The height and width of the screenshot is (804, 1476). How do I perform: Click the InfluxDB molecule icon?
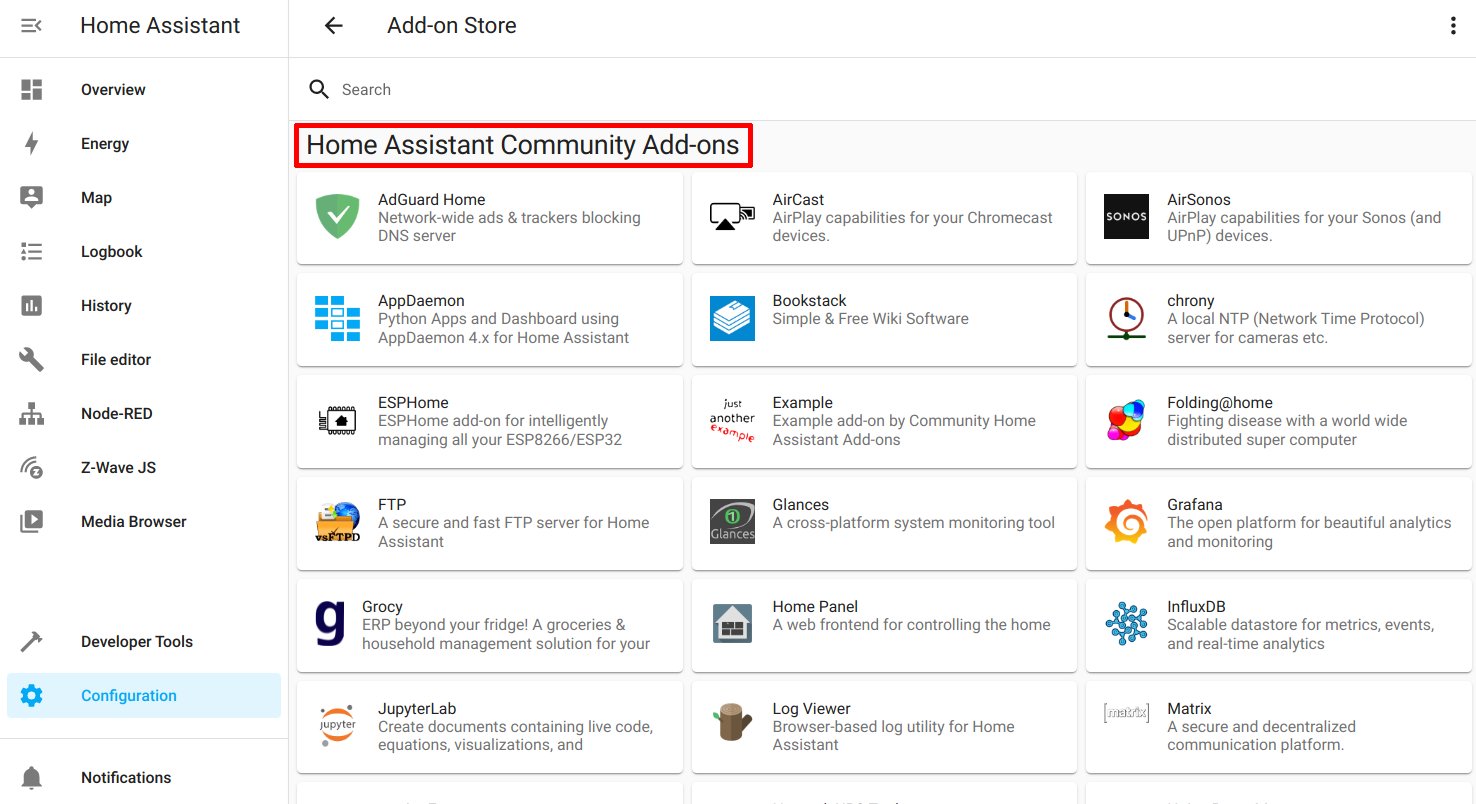click(x=1126, y=624)
